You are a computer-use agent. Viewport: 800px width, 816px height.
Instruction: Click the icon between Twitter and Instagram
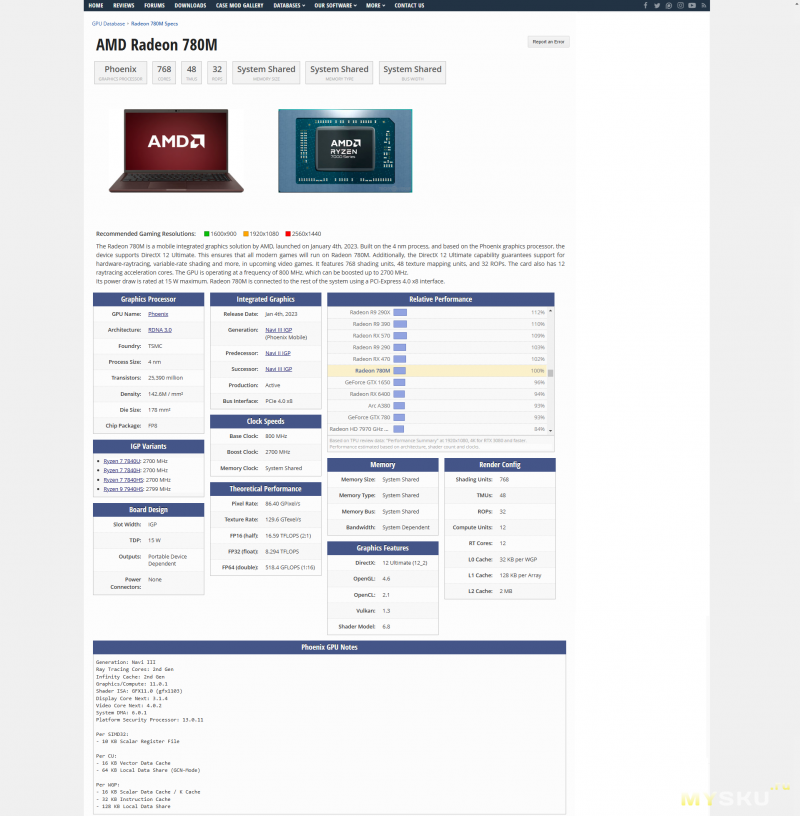tap(669, 5)
